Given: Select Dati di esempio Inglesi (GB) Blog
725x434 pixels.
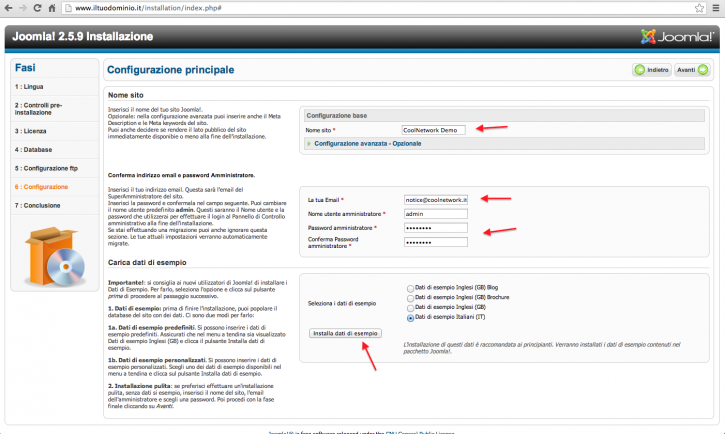Looking at the screenshot, I should coord(410,288).
